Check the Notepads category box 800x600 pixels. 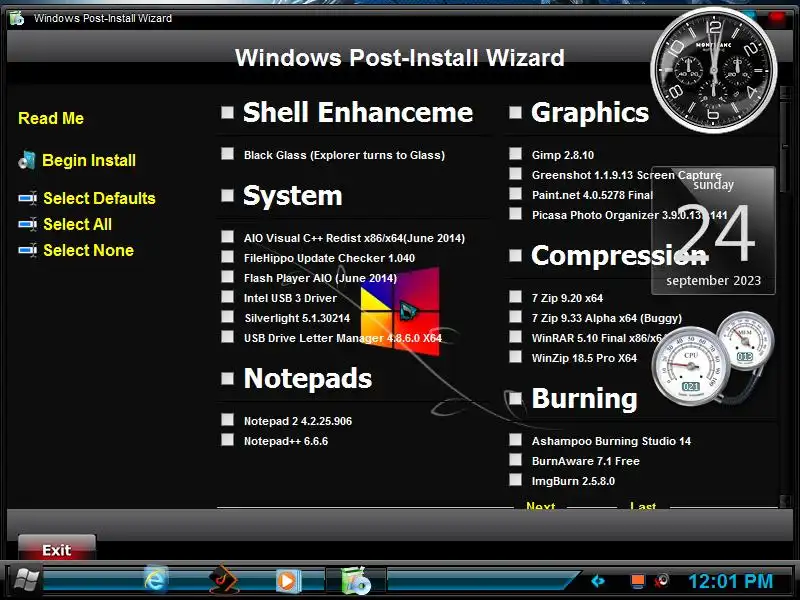[228, 378]
